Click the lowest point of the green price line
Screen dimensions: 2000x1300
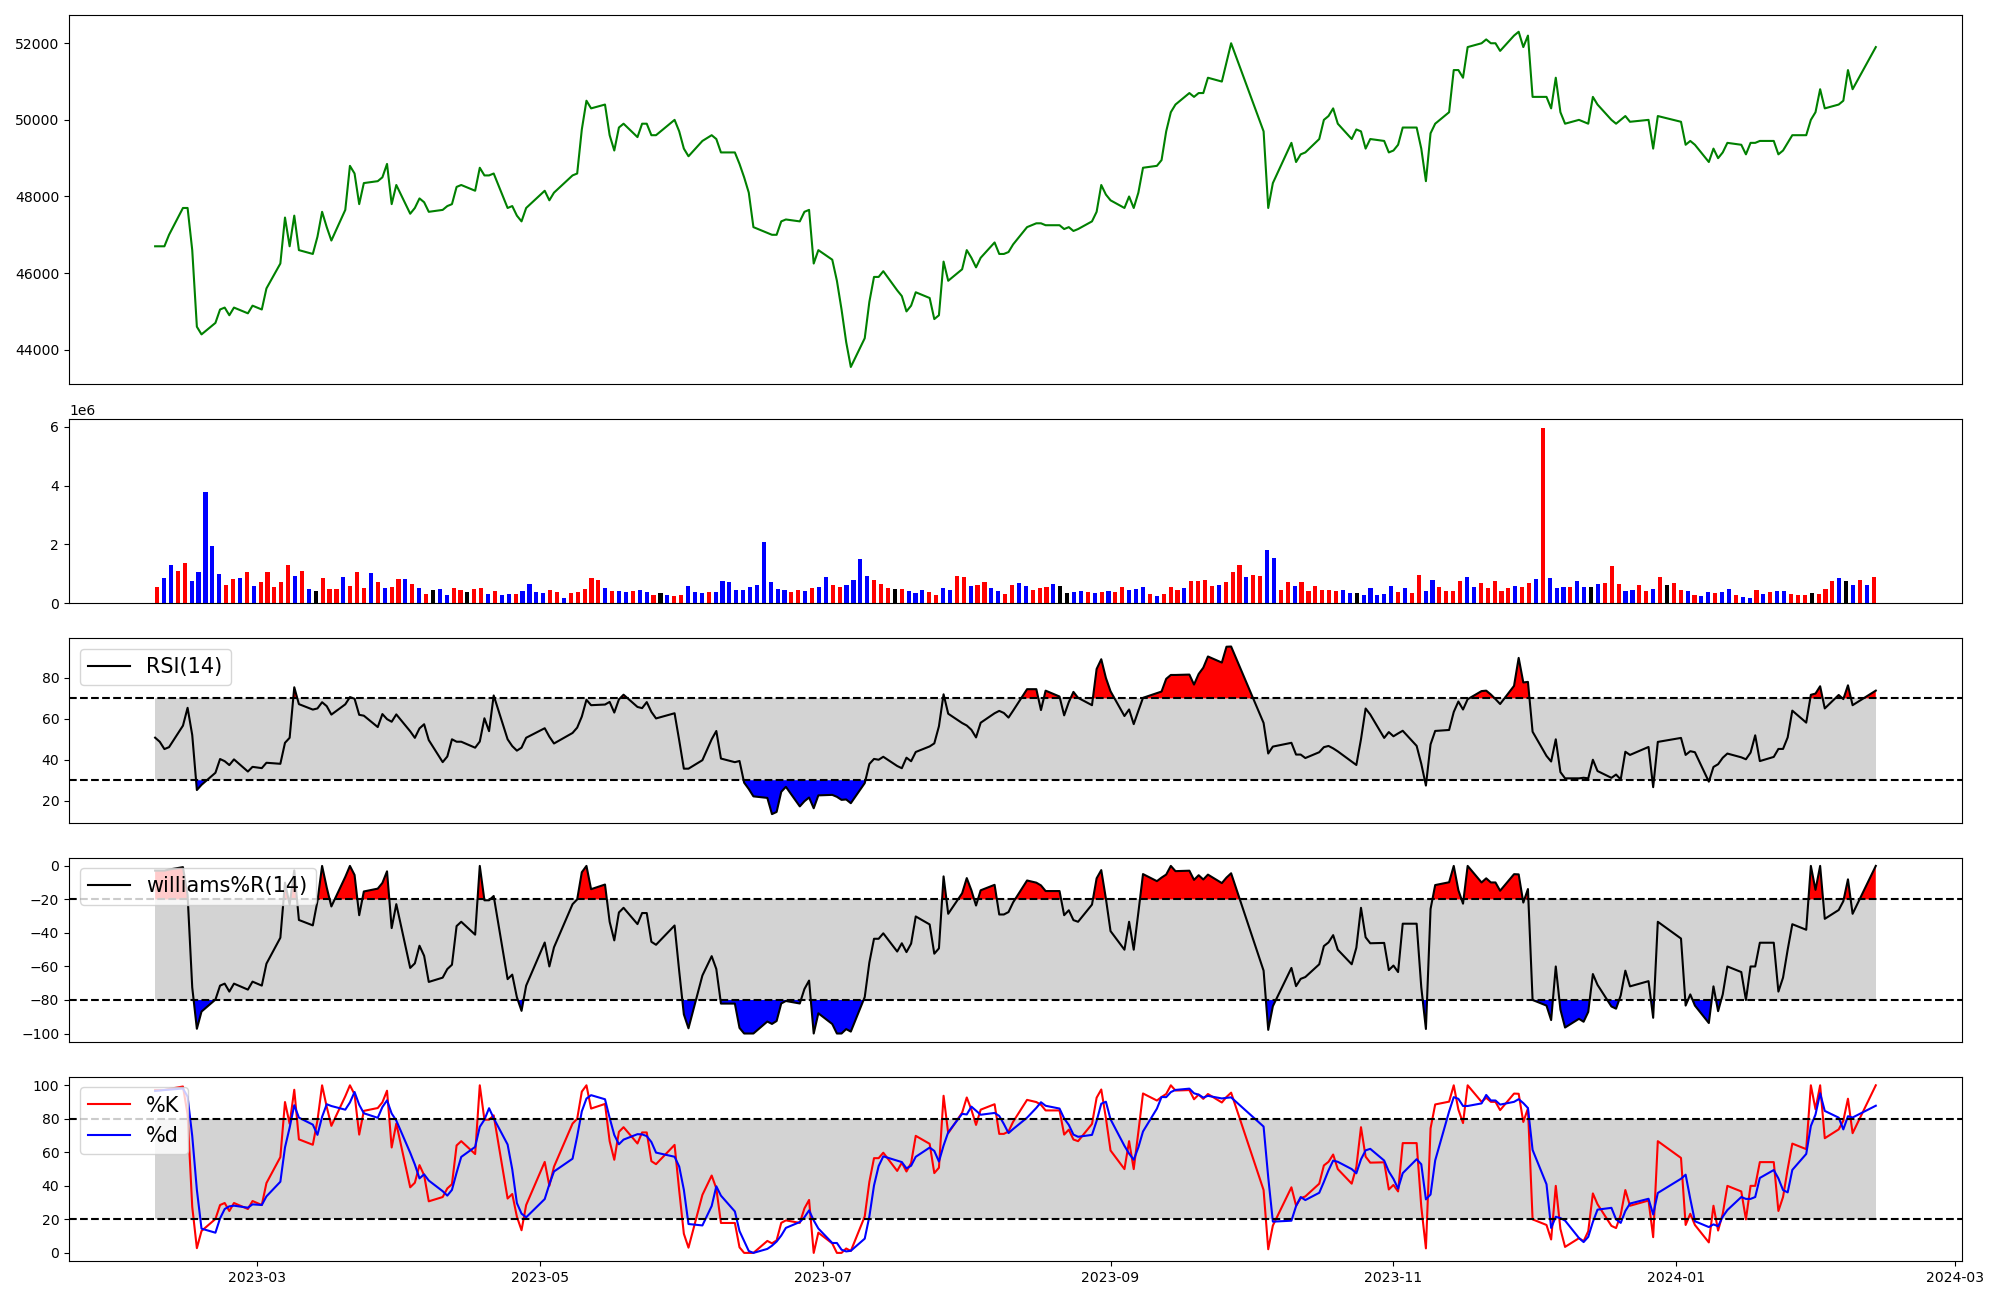851,367
